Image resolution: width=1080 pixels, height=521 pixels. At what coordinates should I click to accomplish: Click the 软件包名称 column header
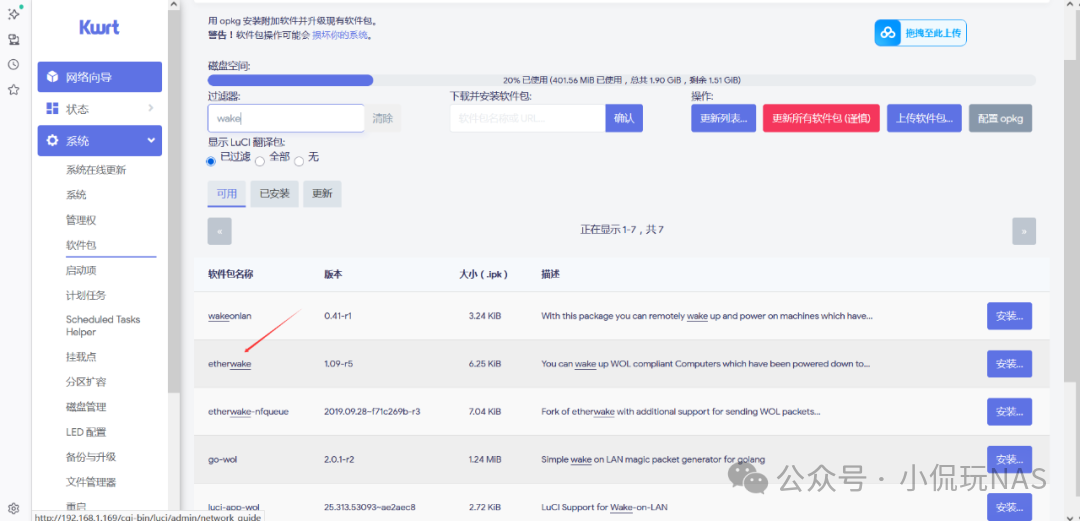(x=231, y=274)
